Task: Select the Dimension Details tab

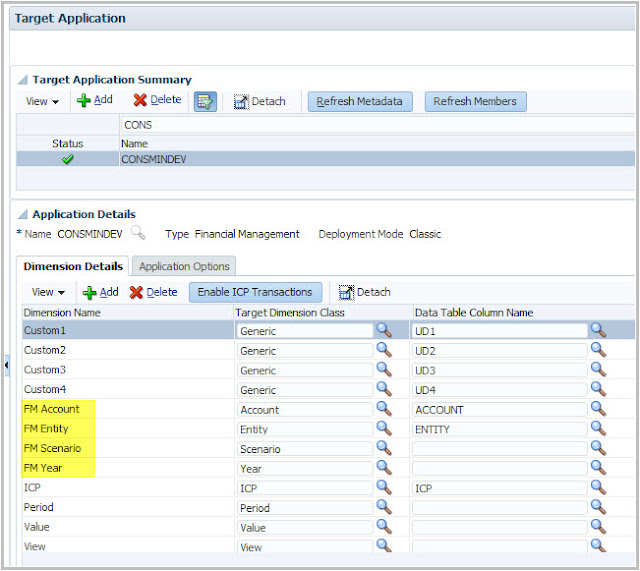Action: (73, 267)
